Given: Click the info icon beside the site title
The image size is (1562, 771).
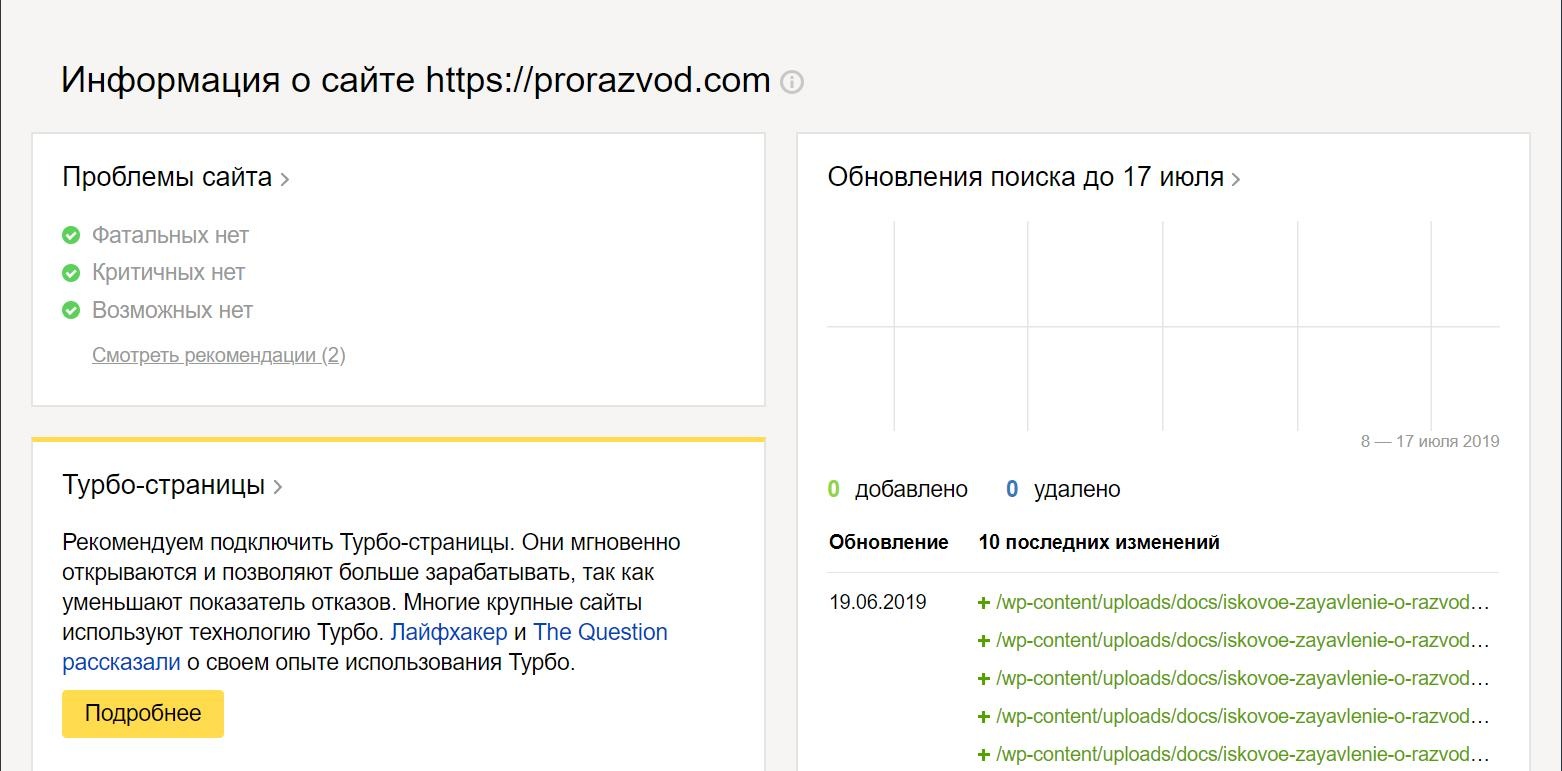Looking at the screenshot, I should pyautogui.click(x=792, y=82).
